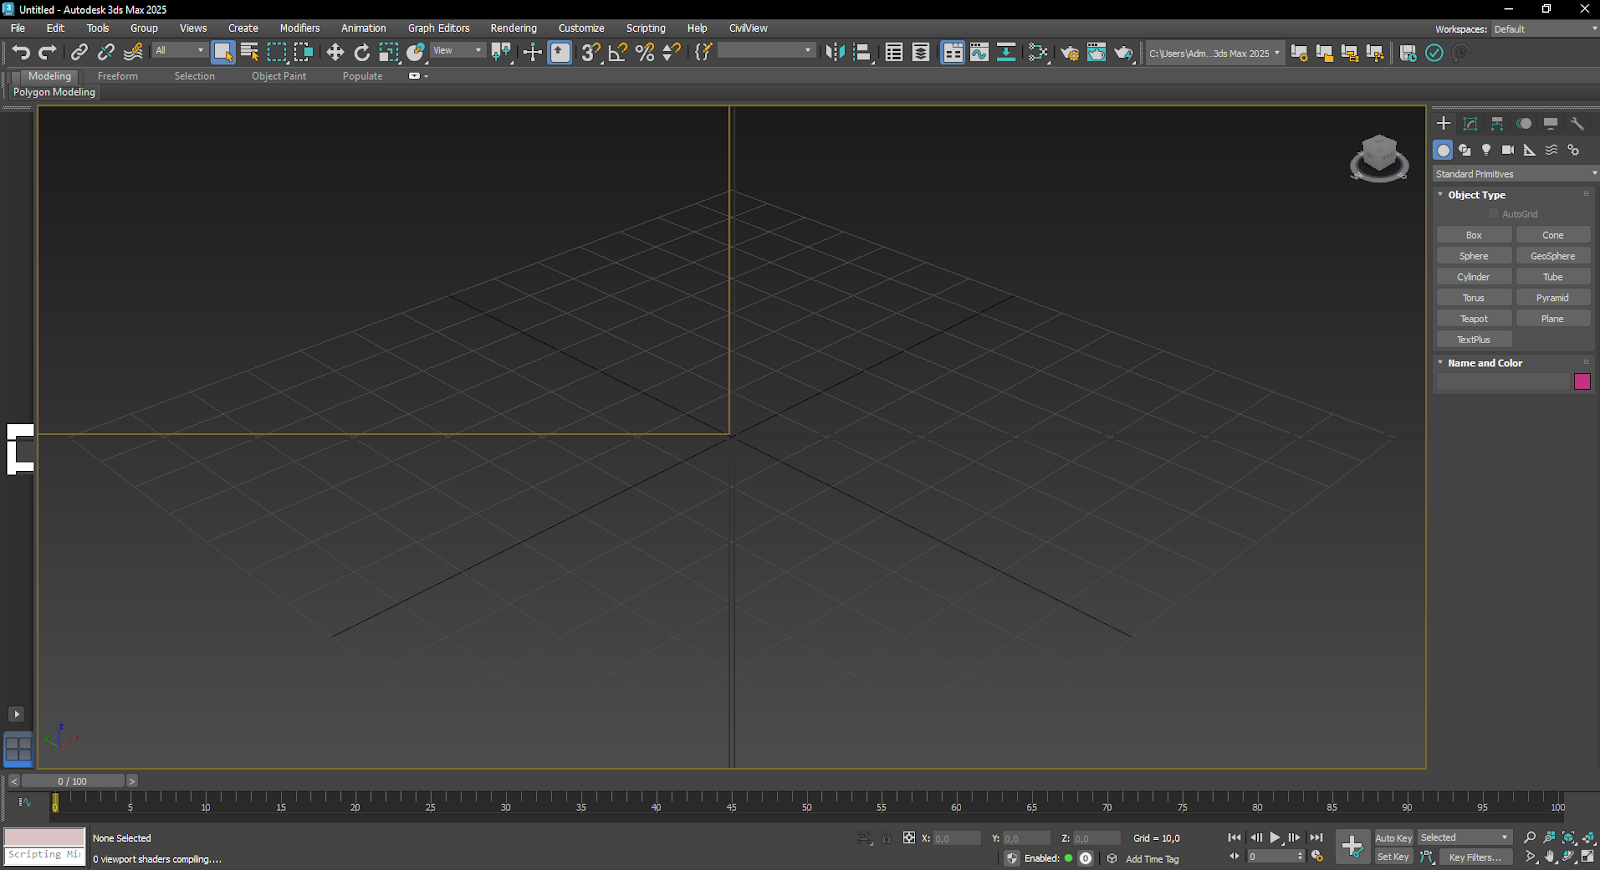The height and width of the screenshot is (870, 1600).
Task: Click the Key Filters button
Action: tap(1474, 857)
